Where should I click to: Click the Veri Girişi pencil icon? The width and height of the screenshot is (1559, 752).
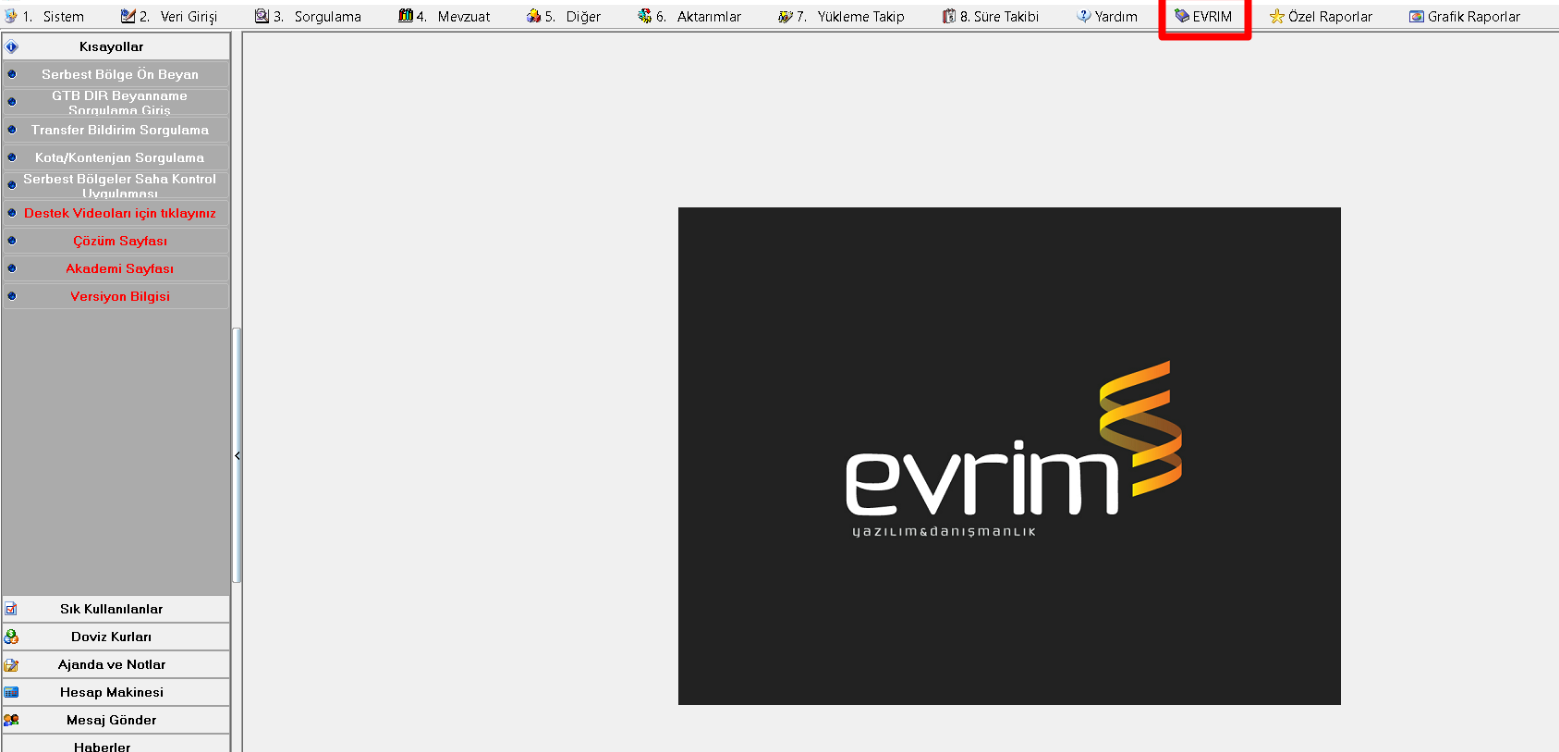pyautogui.click(x=127, y=16)
